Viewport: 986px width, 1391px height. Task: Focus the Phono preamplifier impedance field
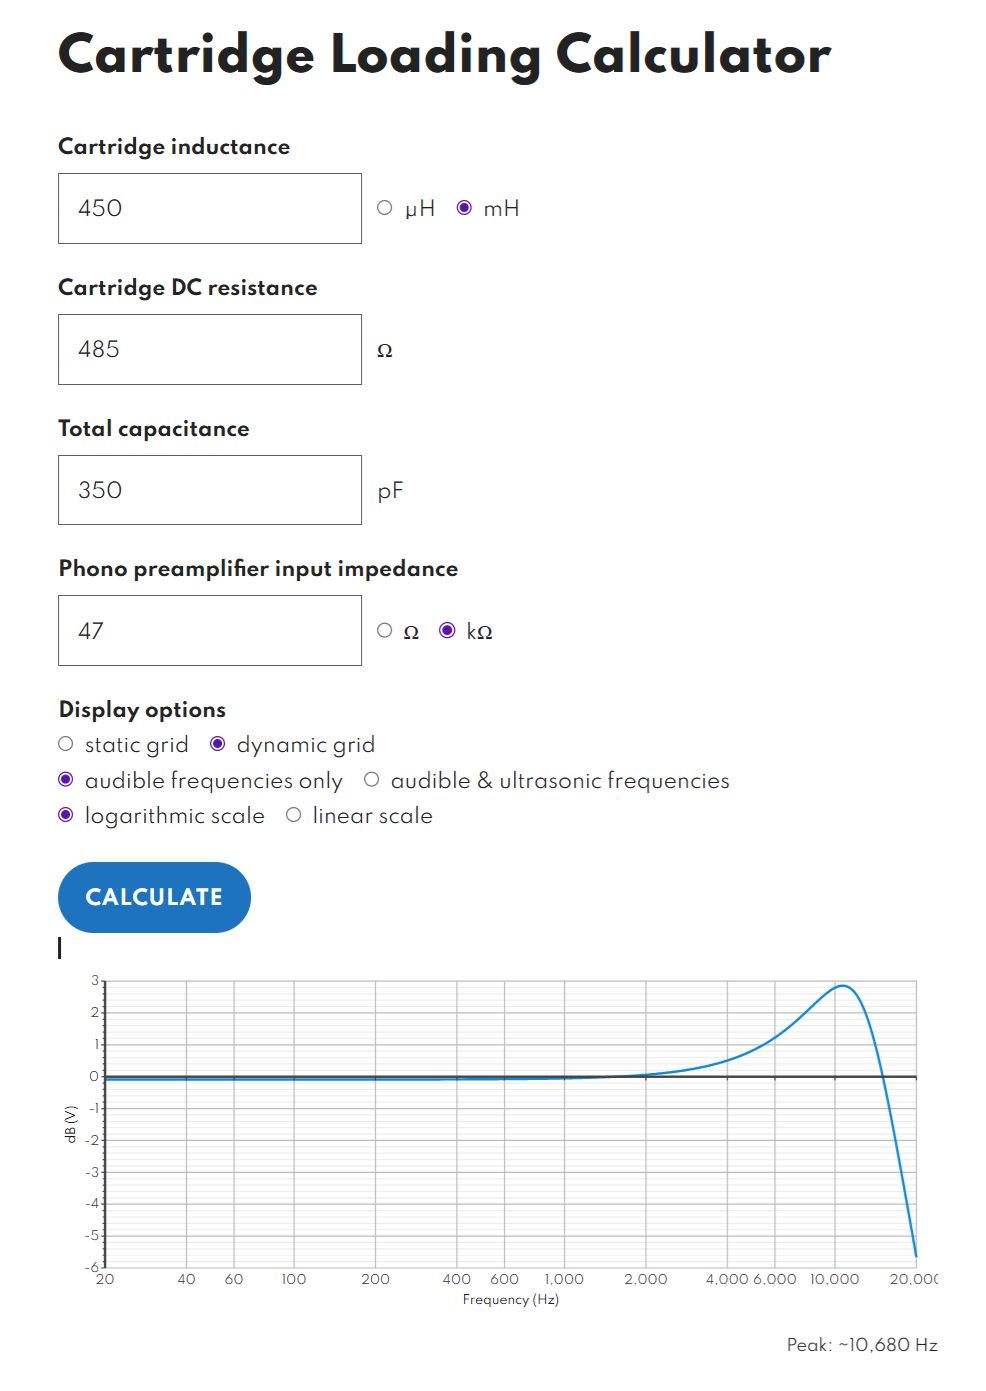(210, 630)
